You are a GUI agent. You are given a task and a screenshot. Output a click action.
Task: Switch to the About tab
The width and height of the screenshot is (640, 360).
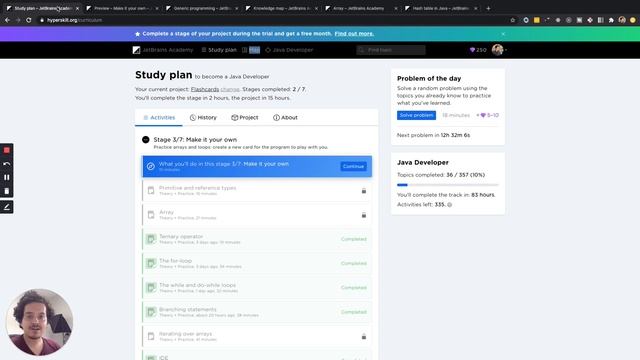(x=285, y=118)
